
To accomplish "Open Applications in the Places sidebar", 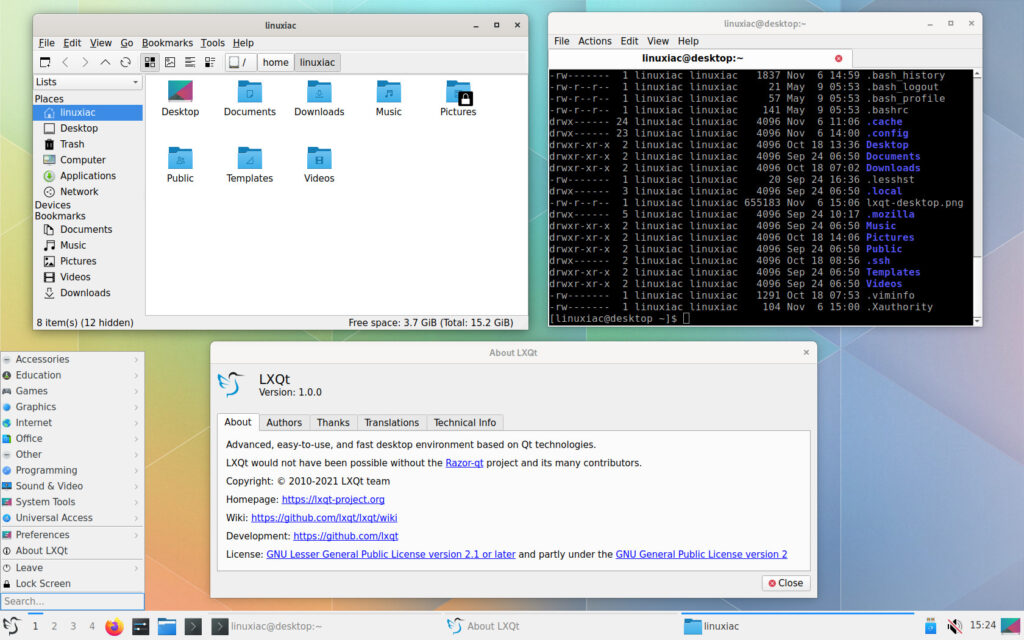I will tap(88, 176).
